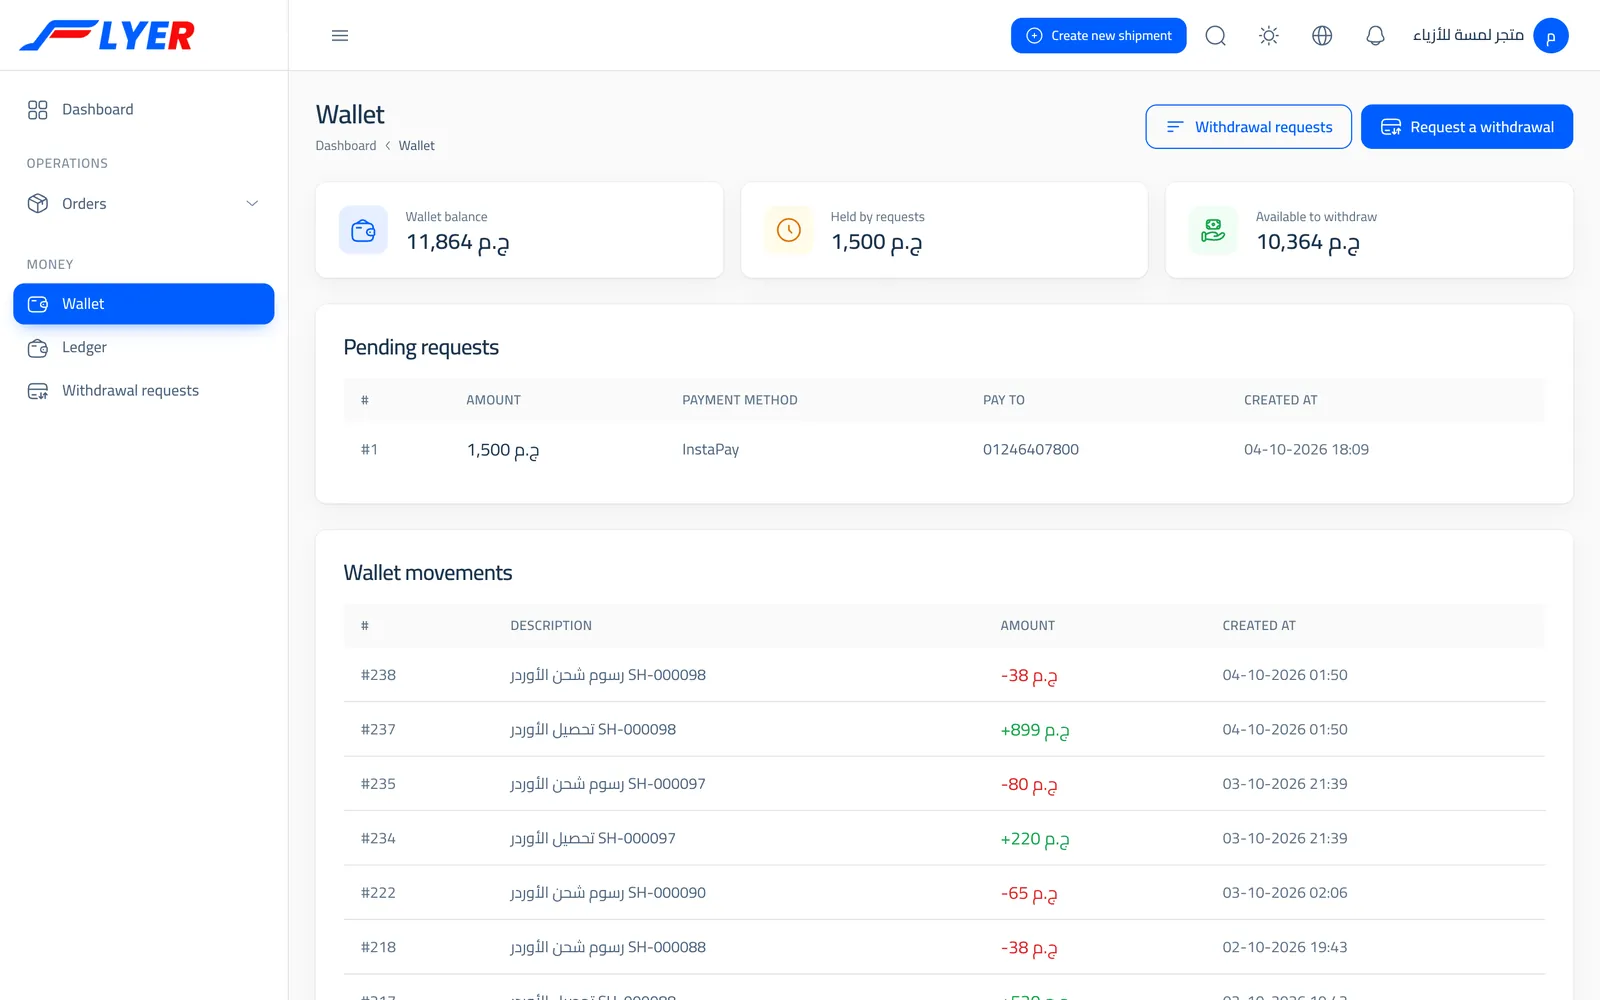Click the +220 amount in row #234
Image resolution: width=1600 pixels, height=1000 pixels.
point(1035,840)
